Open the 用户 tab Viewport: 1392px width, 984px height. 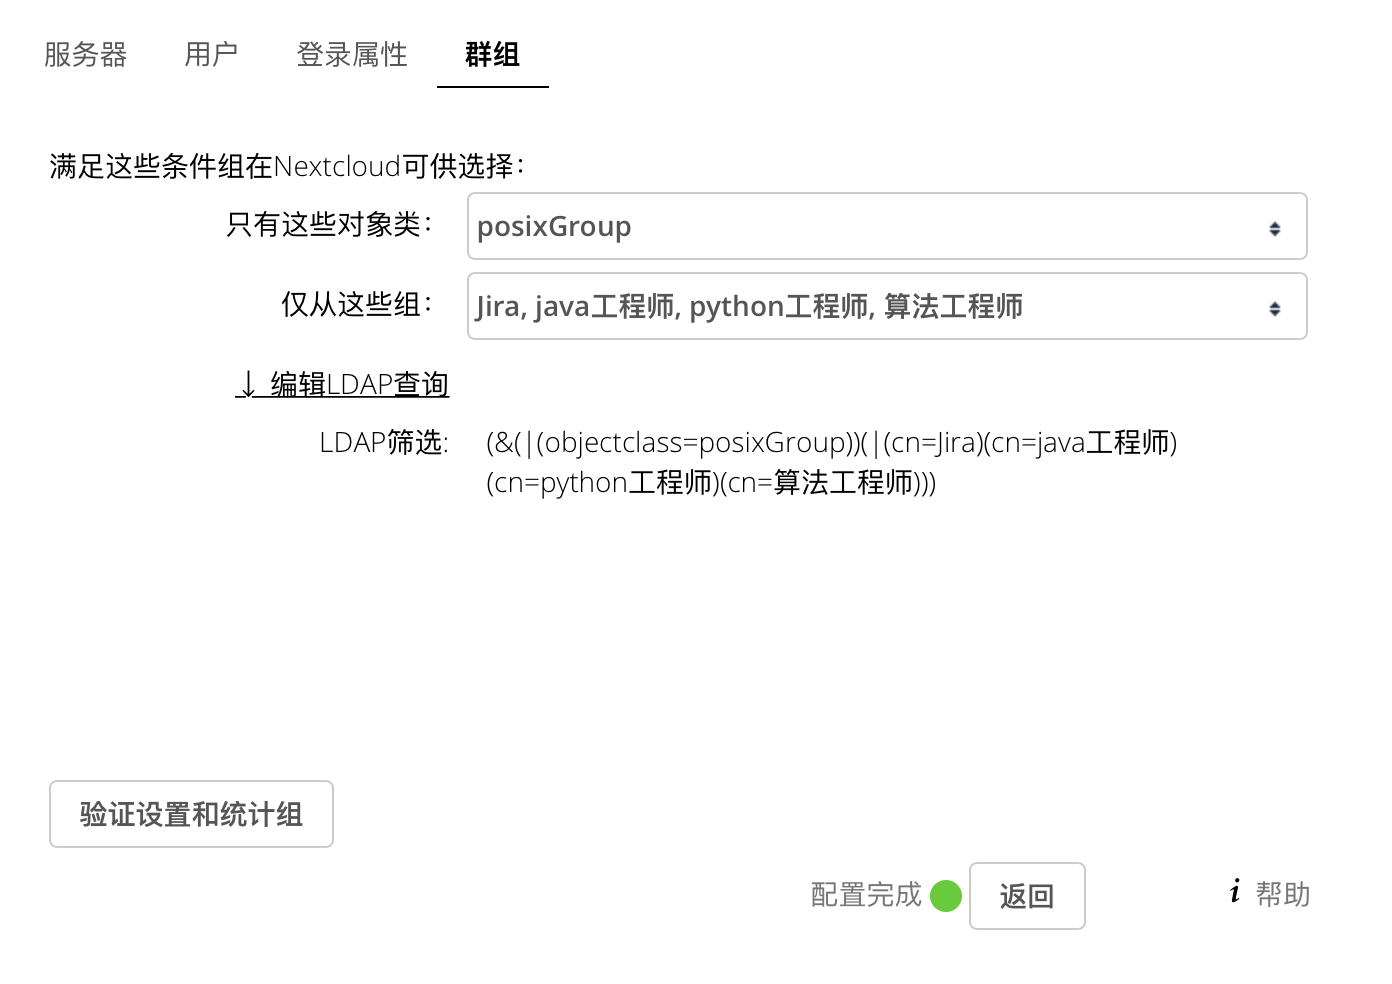click(x=211, y=54)
